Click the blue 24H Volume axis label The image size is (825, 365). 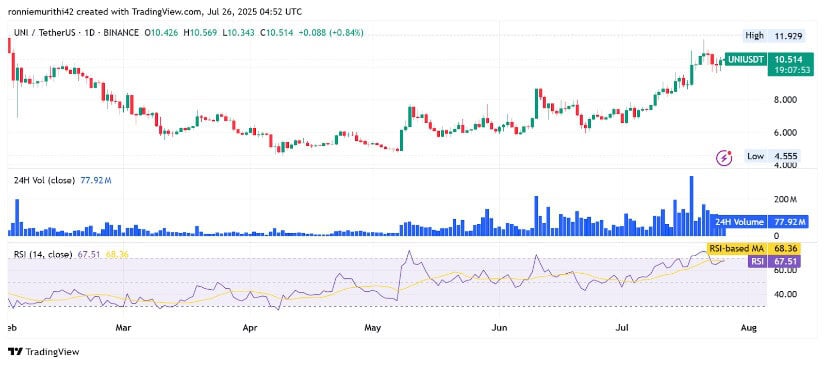coord(739,222)
